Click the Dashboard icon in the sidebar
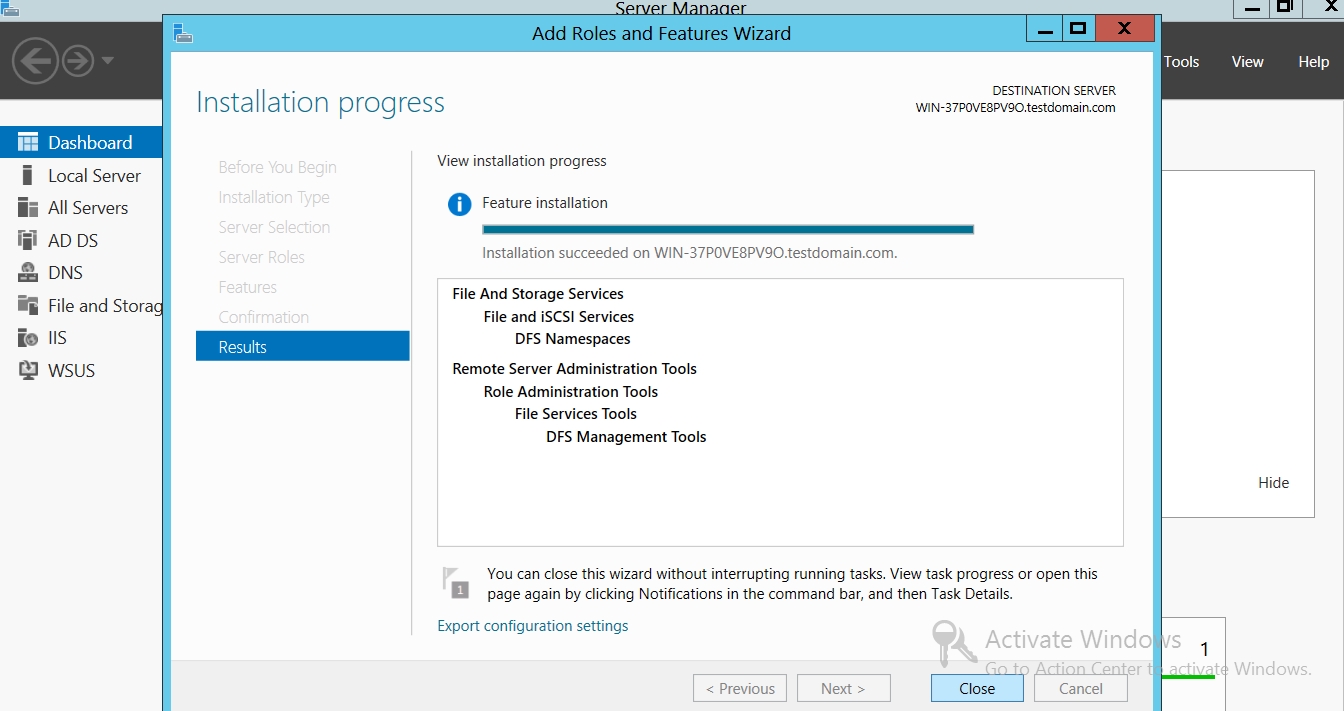Viewport: 1344px width, 711px height. click(x=28, y=143)
